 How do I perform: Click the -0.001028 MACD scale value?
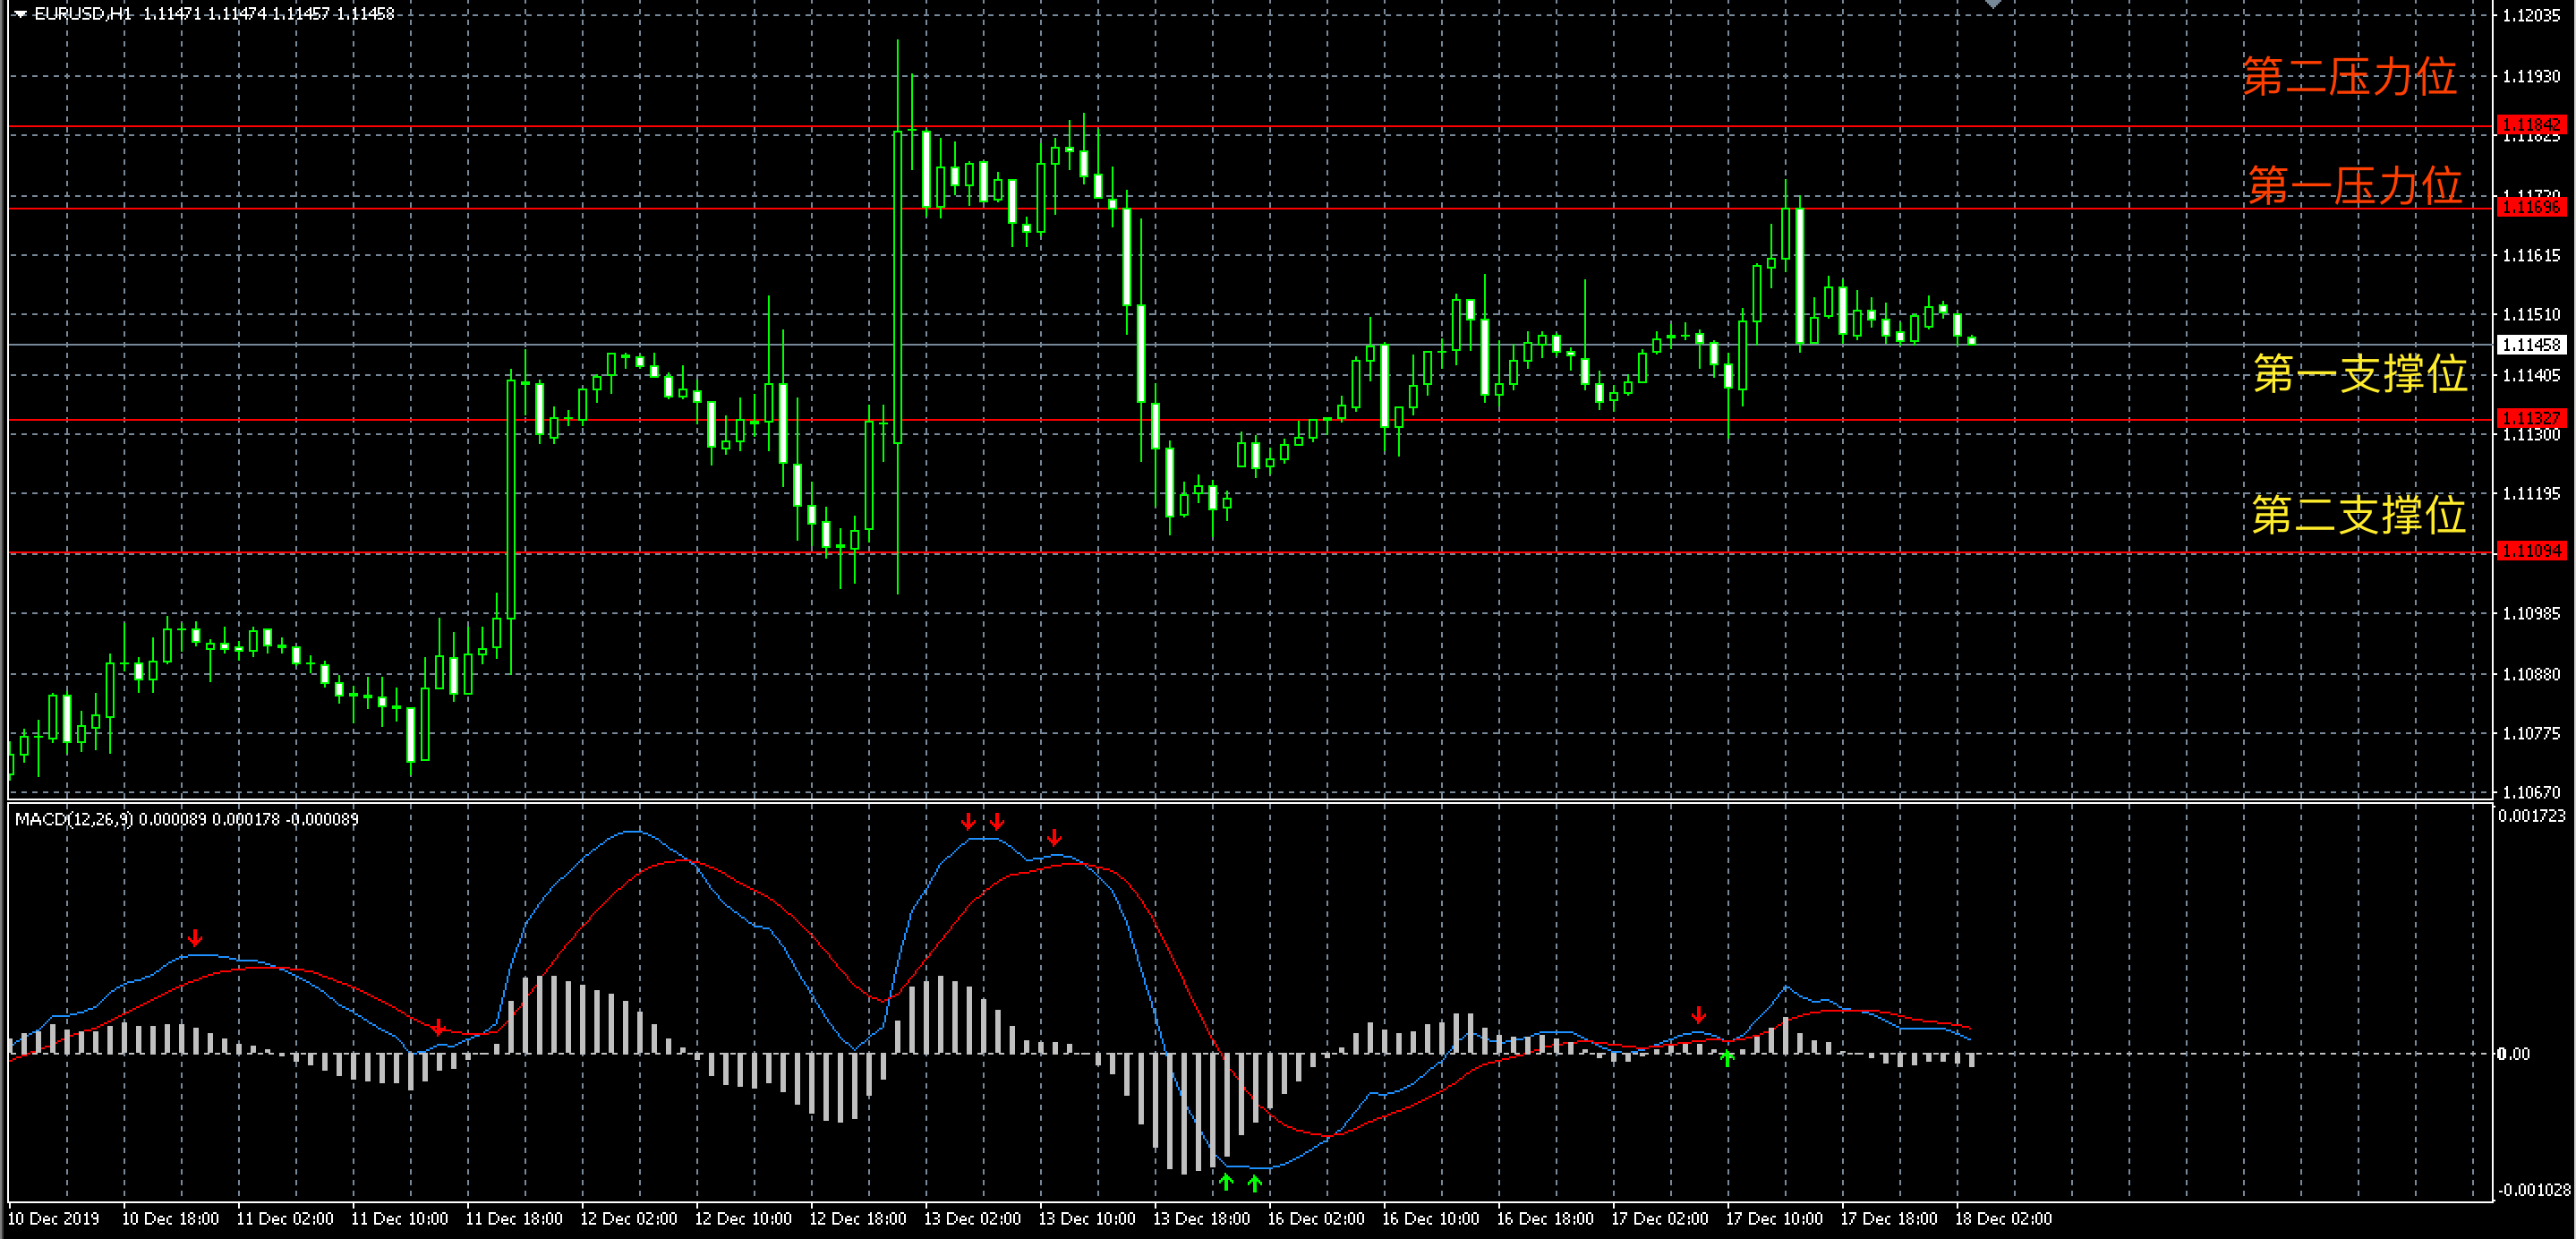pos(2534,1190)
